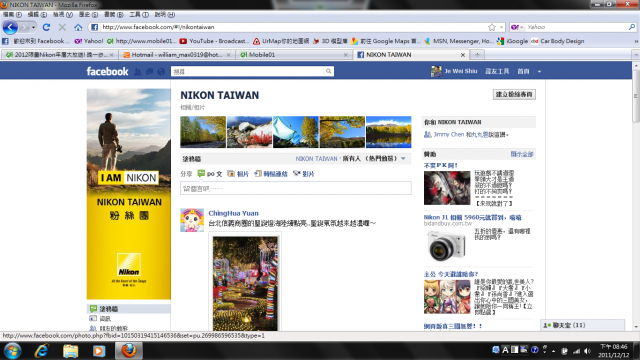Open Facebook friend requests icon
This screenshot has width=640, height=360.
[138, 71]
